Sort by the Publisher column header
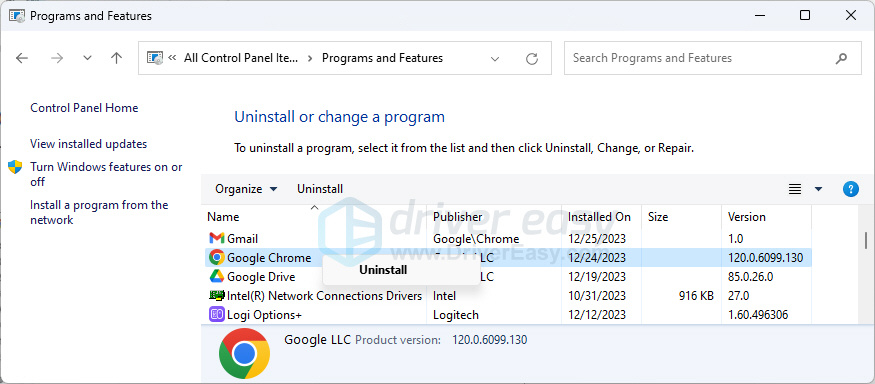The image size is (875, 384). [458, 217]
